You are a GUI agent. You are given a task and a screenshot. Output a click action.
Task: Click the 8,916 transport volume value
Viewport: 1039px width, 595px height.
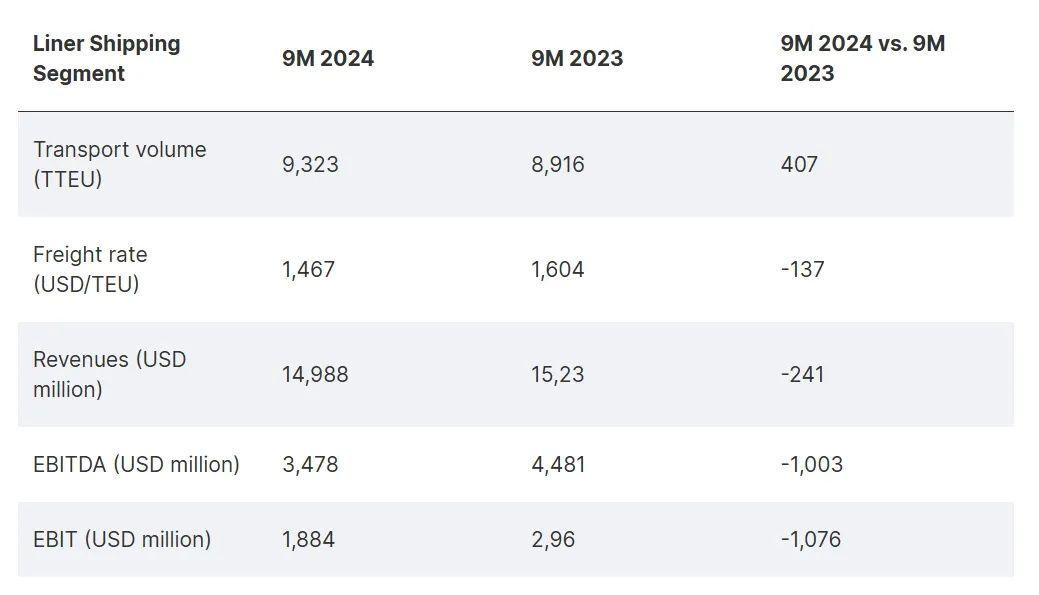(x=558, y=164)
